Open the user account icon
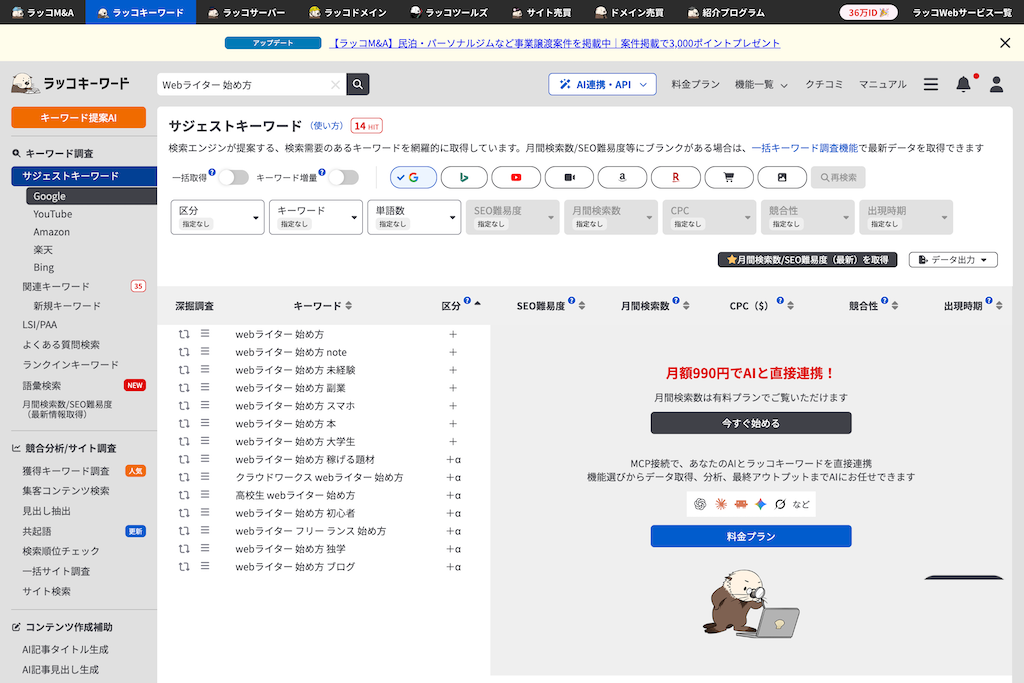Image resolution: width=1024 pixels, height=683 pixels. pyautogui.click(x=996, y=84)
